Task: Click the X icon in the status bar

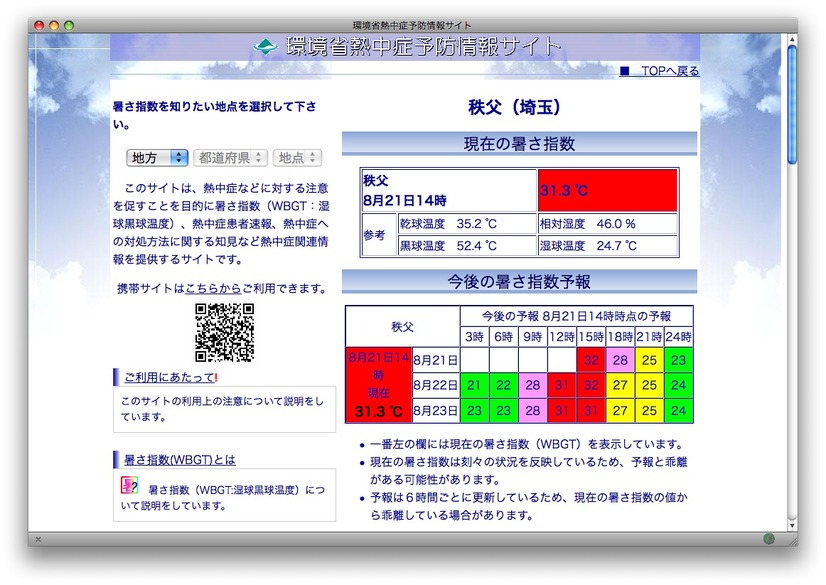Action: point(38,539)
